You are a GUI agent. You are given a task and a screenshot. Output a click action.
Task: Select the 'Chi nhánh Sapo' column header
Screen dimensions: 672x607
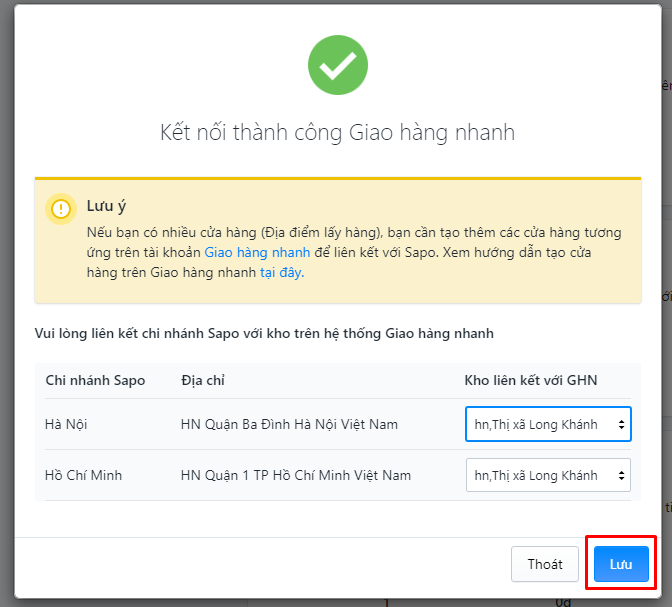[x=95, y=380]
